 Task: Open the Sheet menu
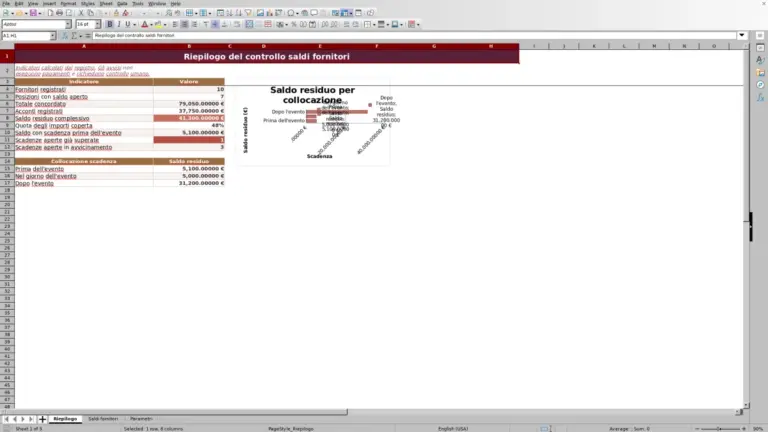[106, 3]
